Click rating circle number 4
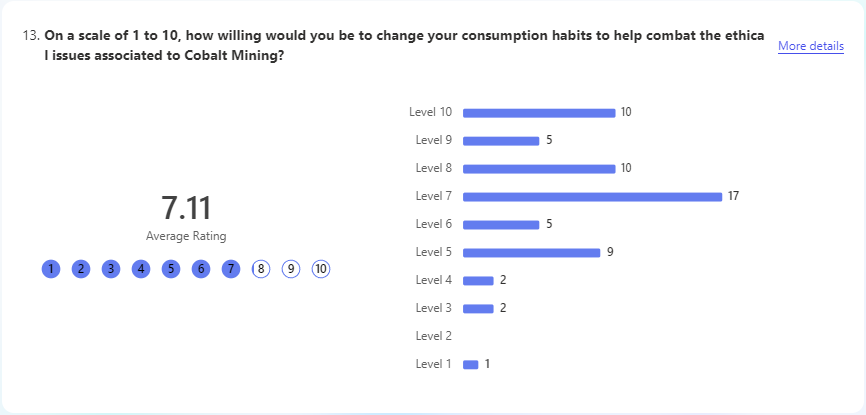Screen dimensions: 866x415 (141, 269)
